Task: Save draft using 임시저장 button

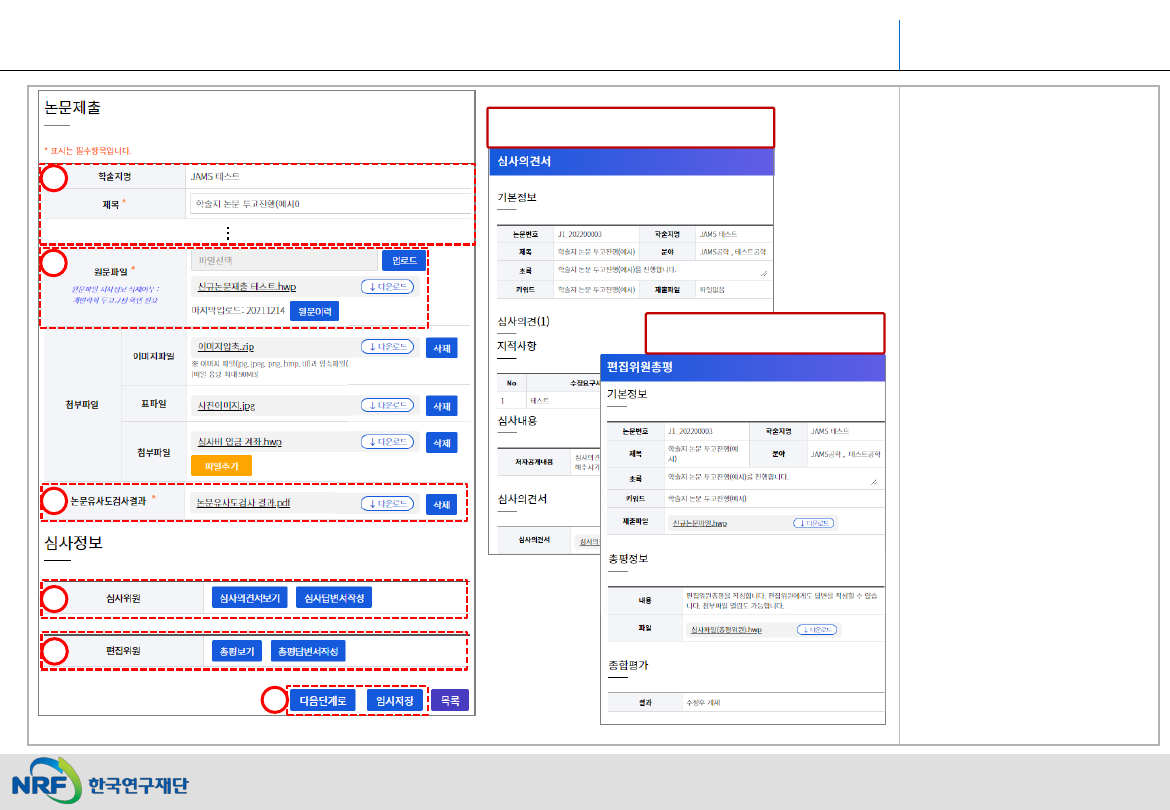Action: coord(395,701)
